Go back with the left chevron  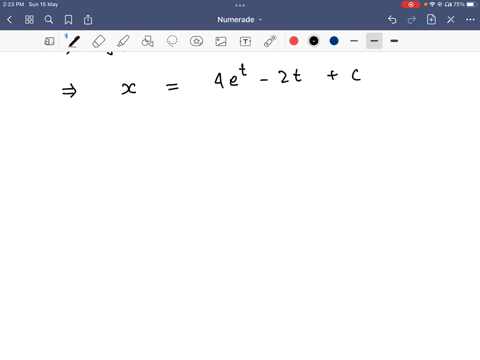[x=9, y=20]
